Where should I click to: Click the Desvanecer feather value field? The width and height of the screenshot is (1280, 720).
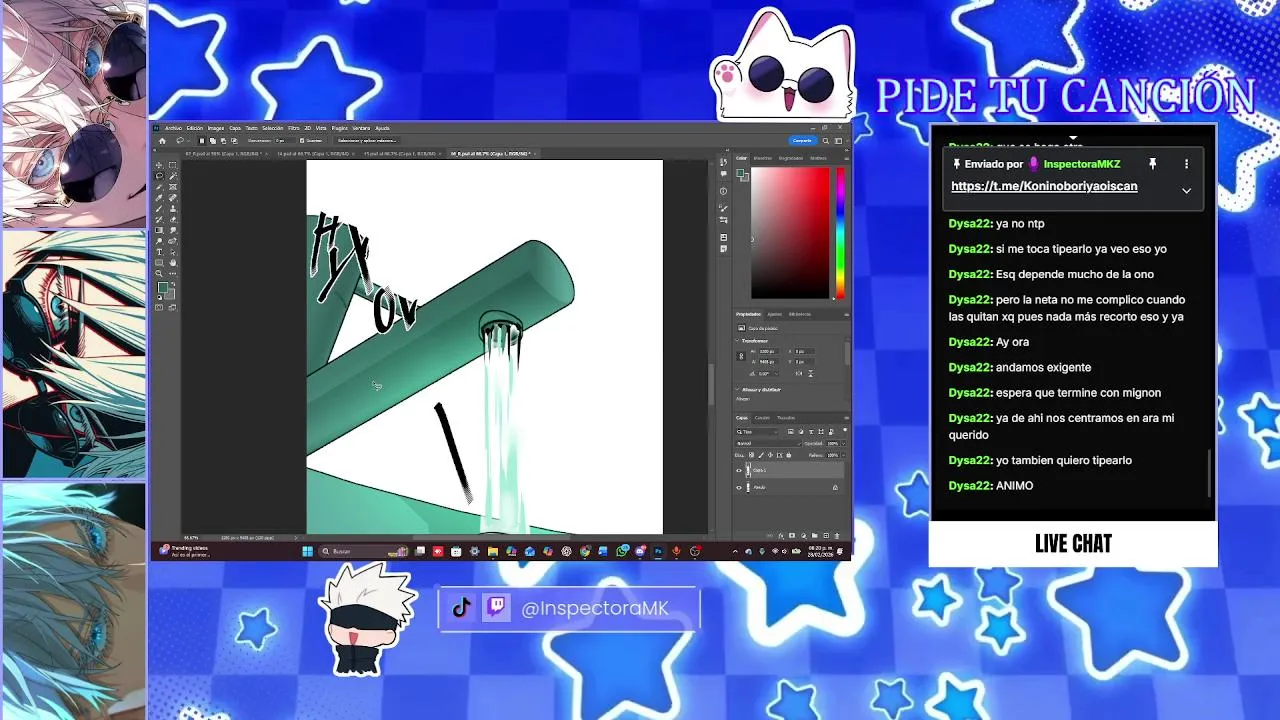(x=285, y=141)
